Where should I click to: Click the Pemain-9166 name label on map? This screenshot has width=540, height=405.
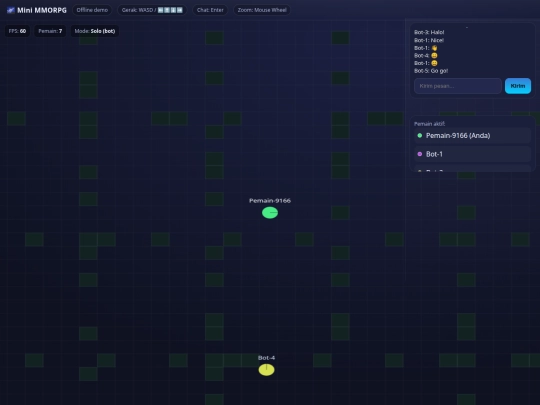[x=270, y=200]
